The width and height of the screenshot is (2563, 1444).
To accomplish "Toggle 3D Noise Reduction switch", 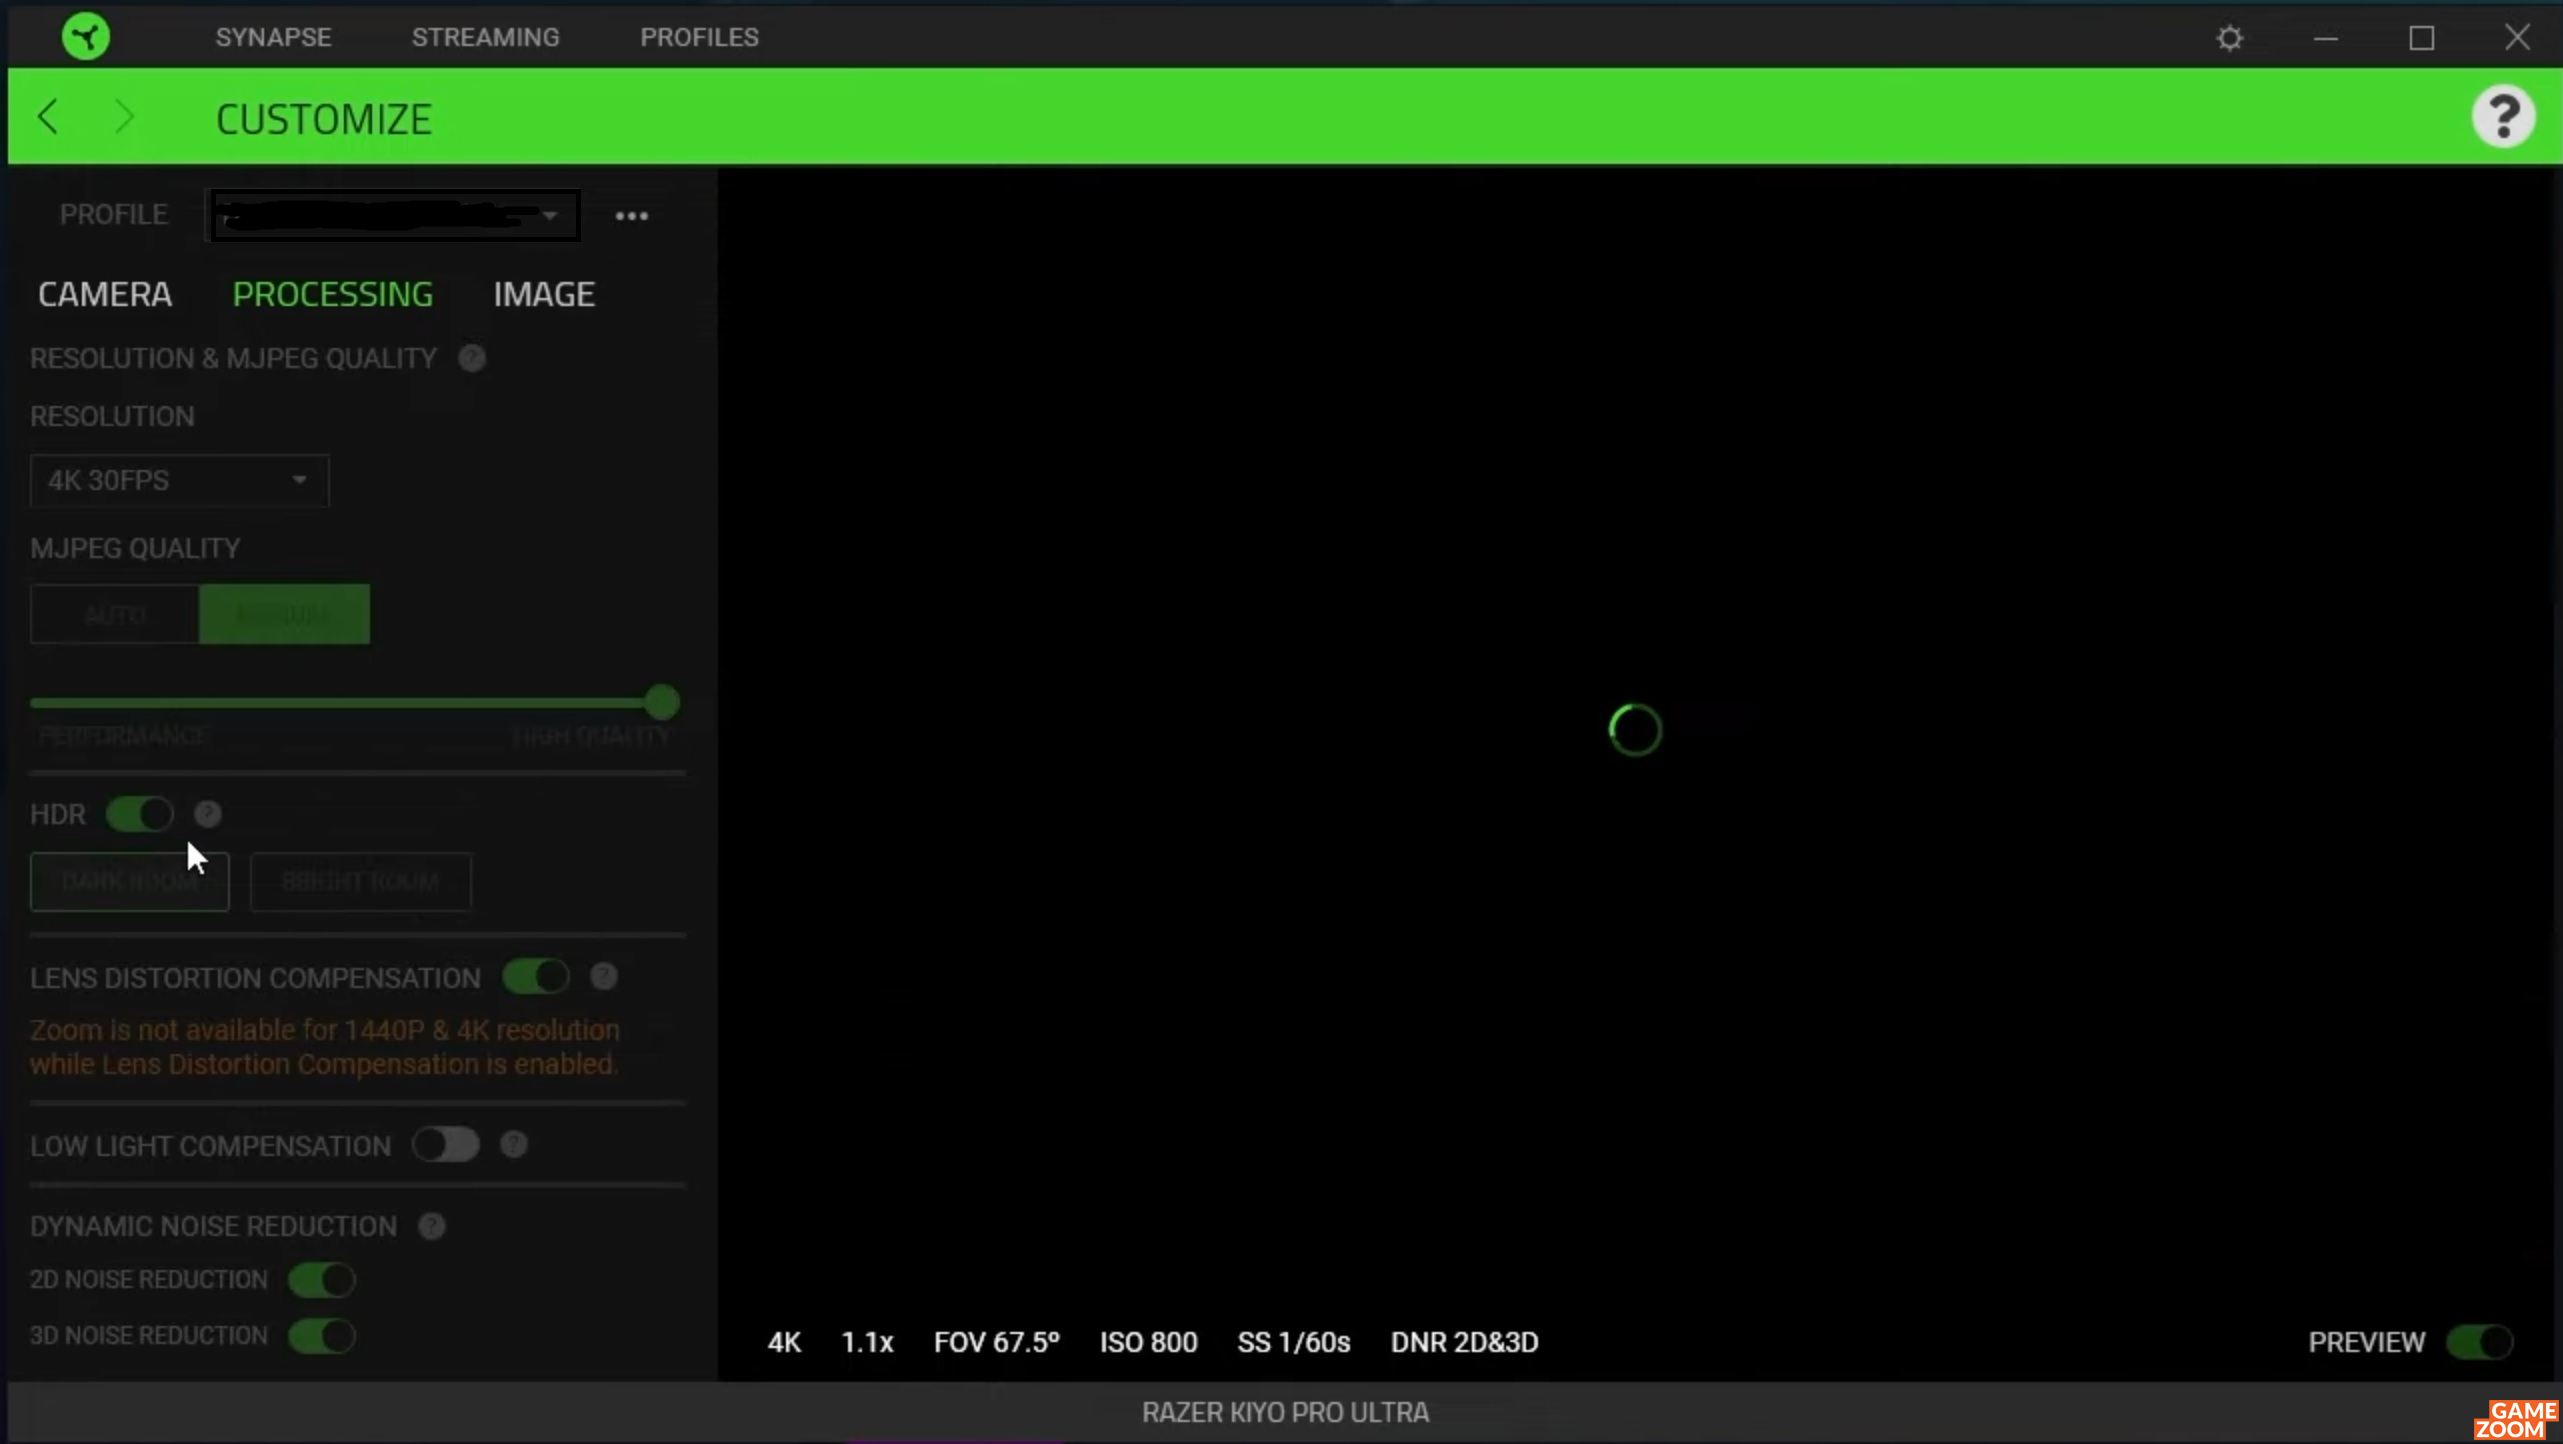I will (322, 1335).
